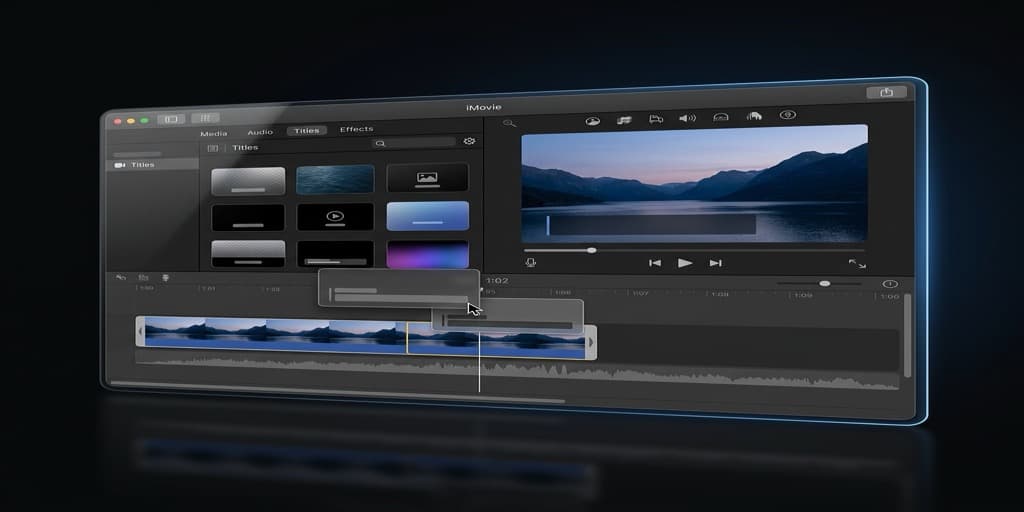Select the gray-over-black title thumbnail, bottom row

click(248, 253)
